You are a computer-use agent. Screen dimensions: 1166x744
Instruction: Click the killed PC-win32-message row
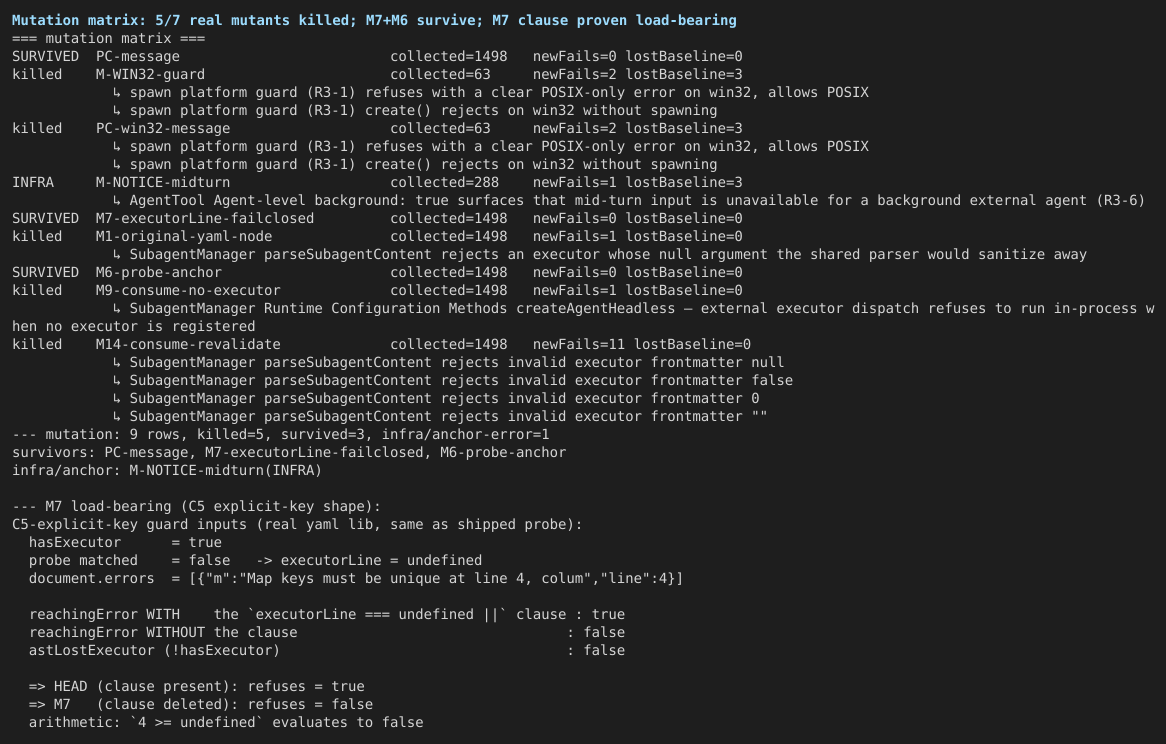click(377, 129)
